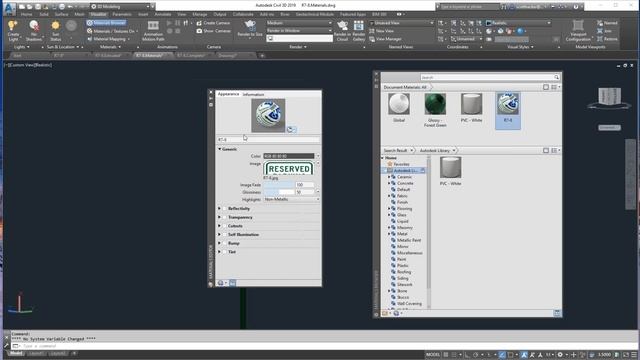The height and width of the screenshot is (360, 640).
Task: Adjust the Image Fade slider
Action: point(279,185)
